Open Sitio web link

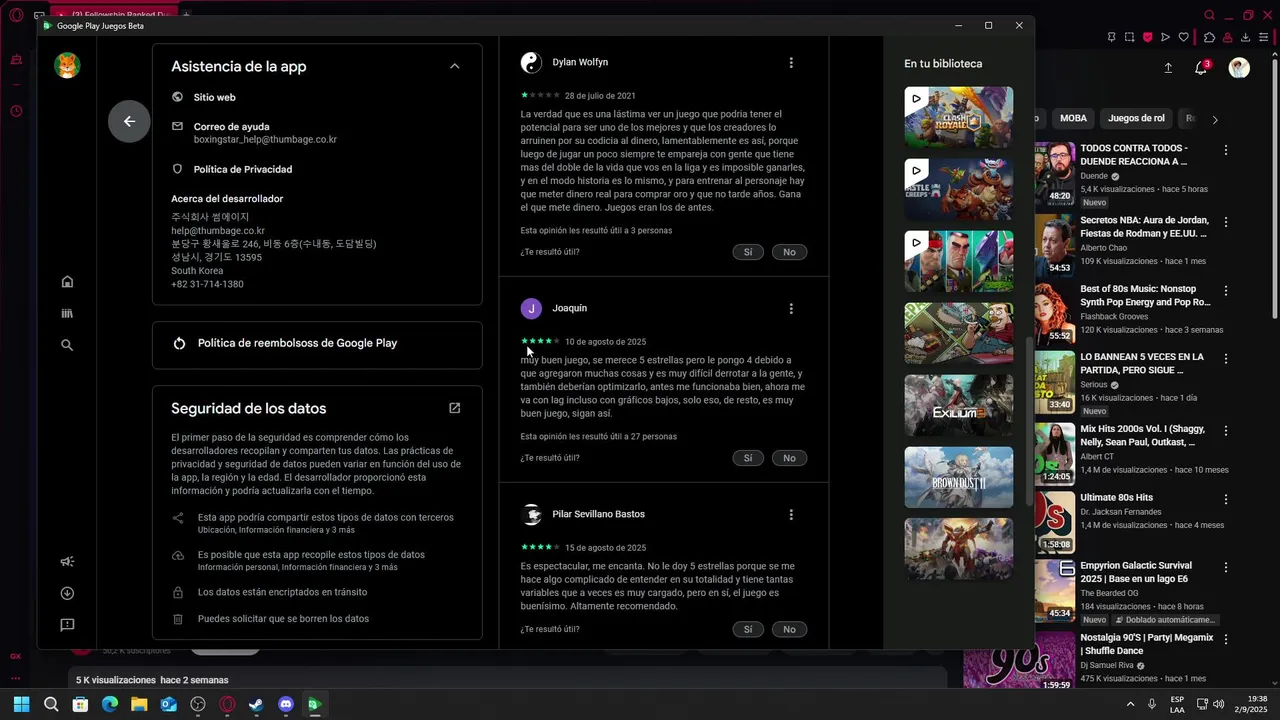tap(215, 97)
